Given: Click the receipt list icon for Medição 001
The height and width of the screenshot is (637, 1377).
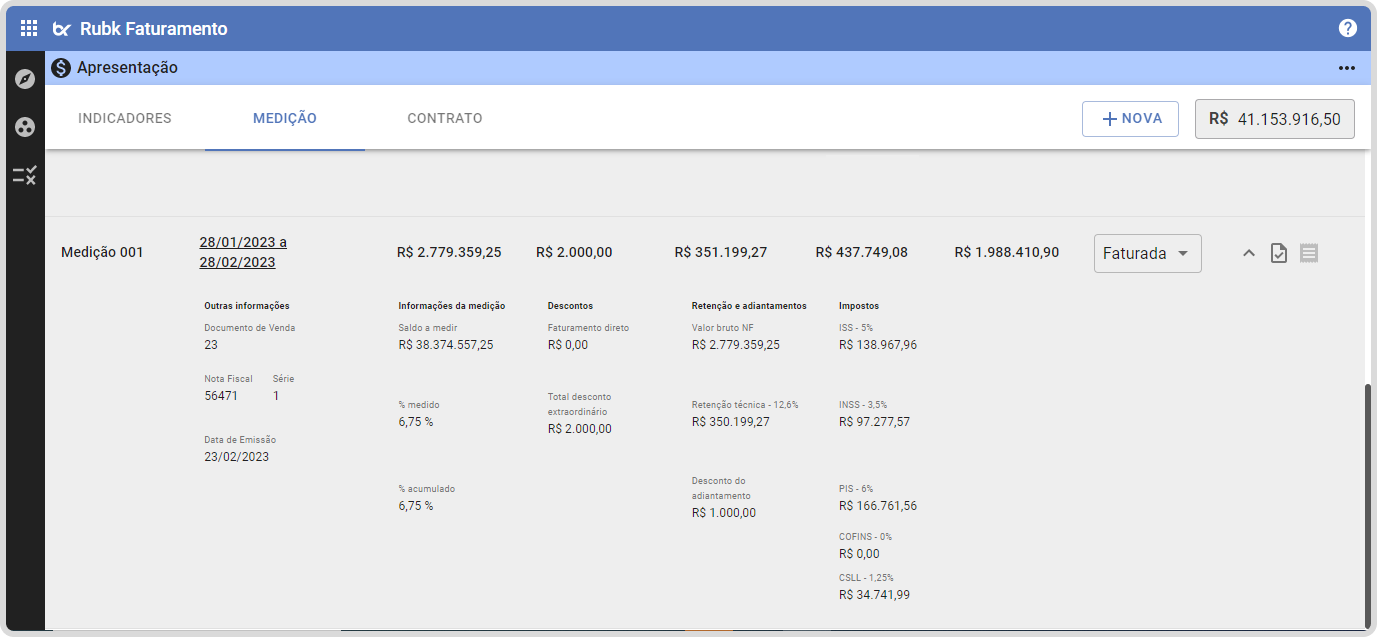Looking at the screenshot, I should (x=1309, y=253).
